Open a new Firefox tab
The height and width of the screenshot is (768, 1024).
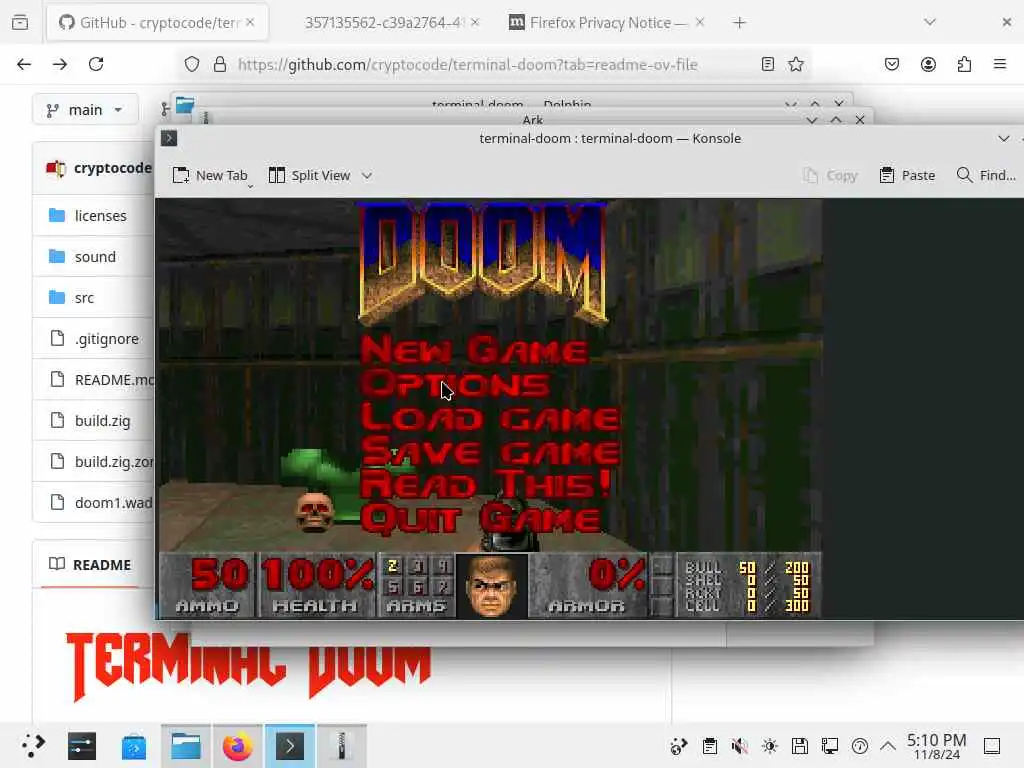(739, 23)
